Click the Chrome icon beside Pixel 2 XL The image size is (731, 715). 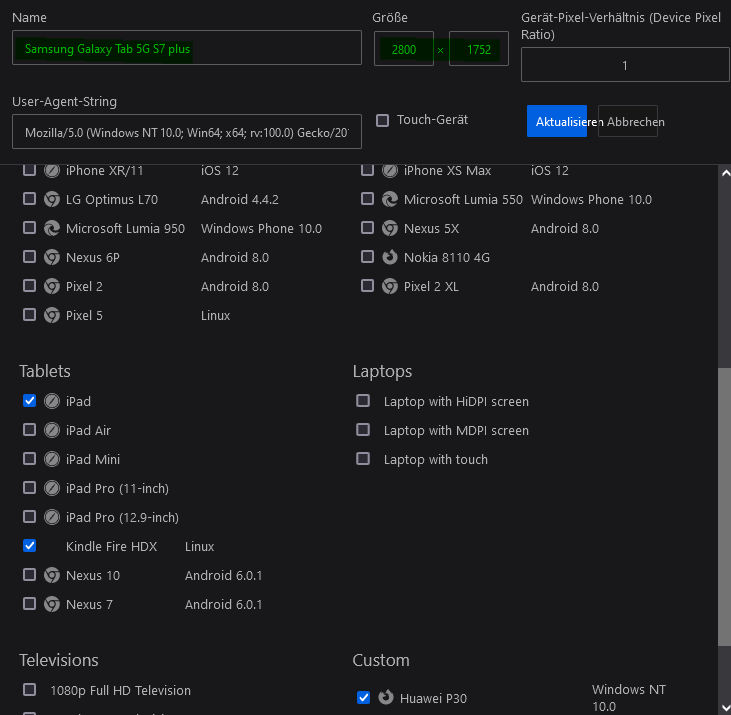[390, 286]
